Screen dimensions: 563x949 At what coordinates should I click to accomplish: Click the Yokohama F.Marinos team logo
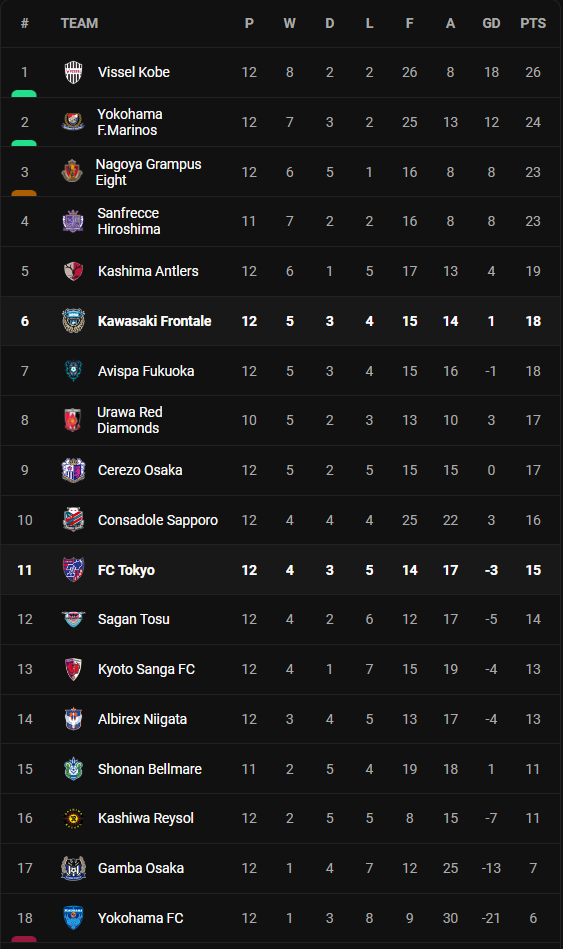(73, 122)
